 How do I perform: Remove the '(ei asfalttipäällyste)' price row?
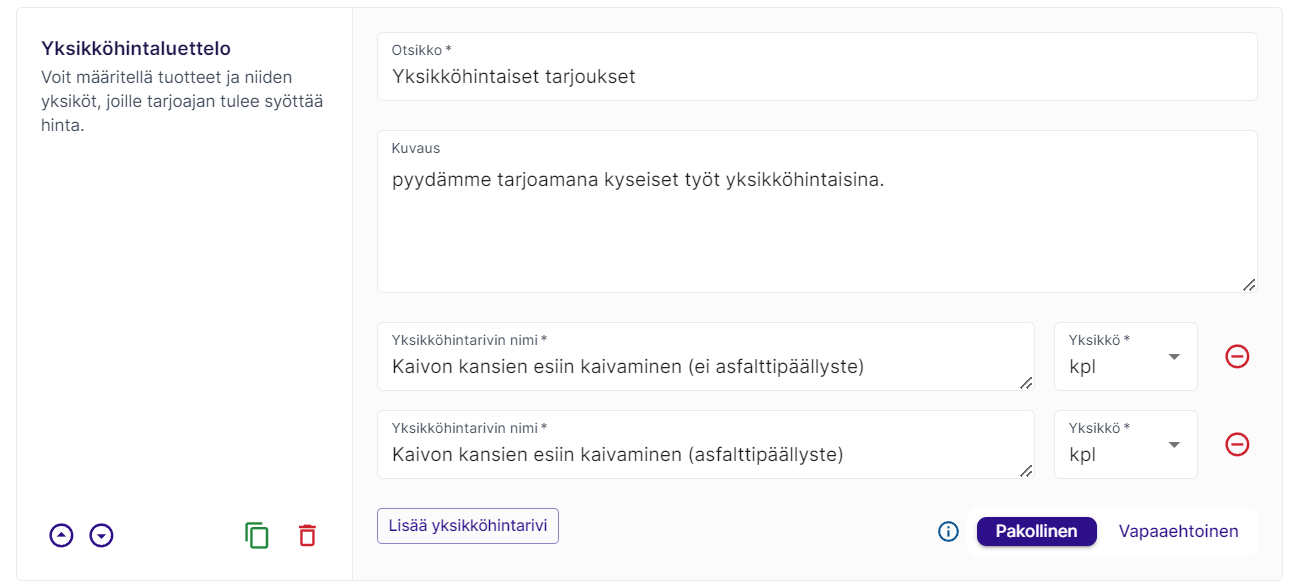click(x=1237, y=356)
